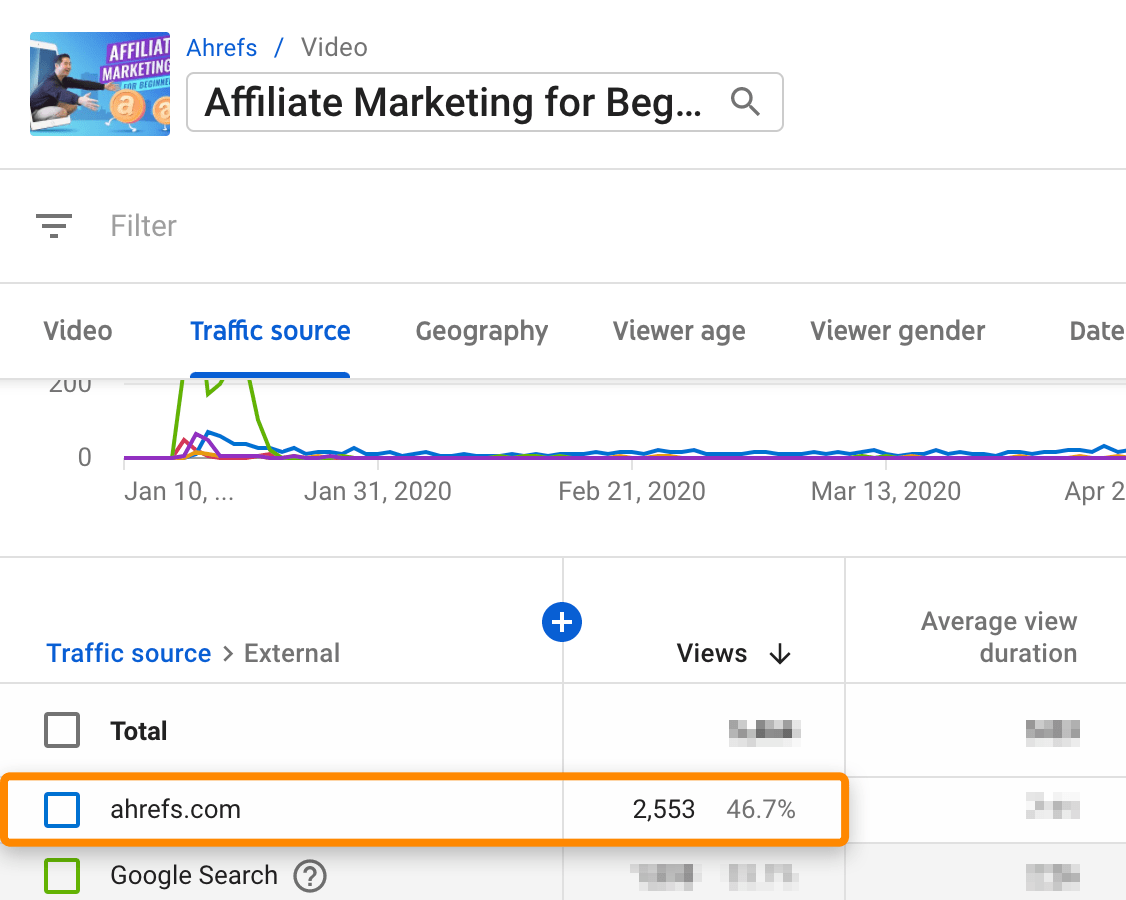Sort by Views using the arrow icon
1126x900 pixels.
click(779, 653)
